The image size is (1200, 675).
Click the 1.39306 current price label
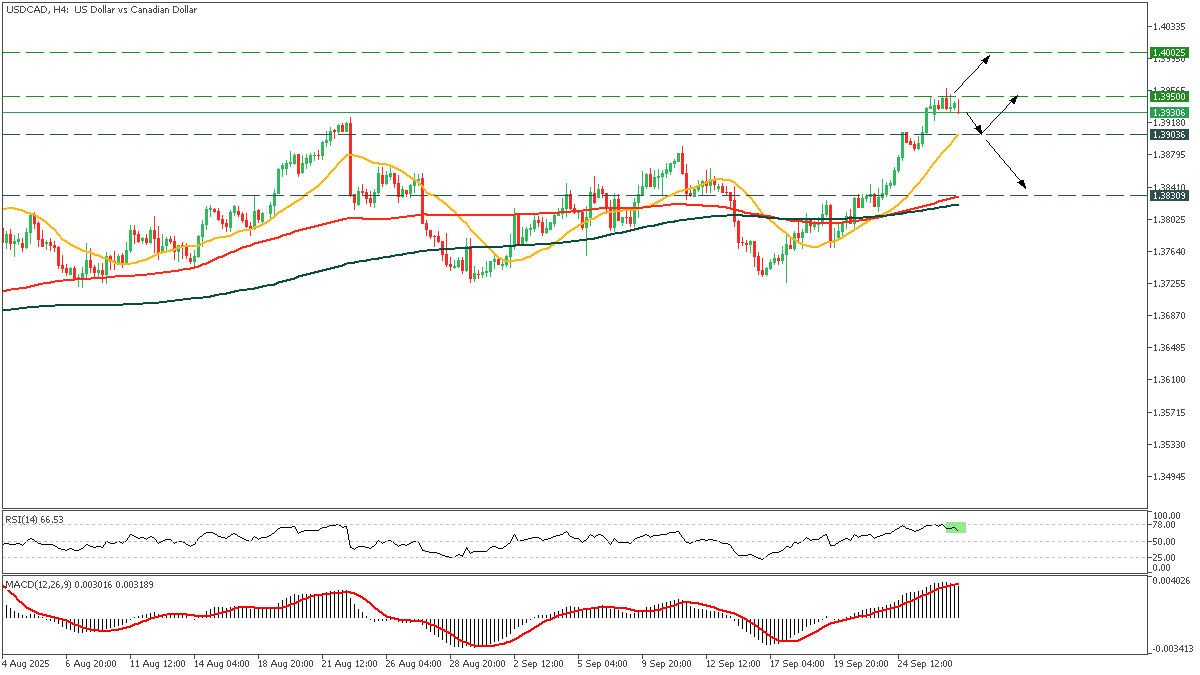coord(1168,113)
